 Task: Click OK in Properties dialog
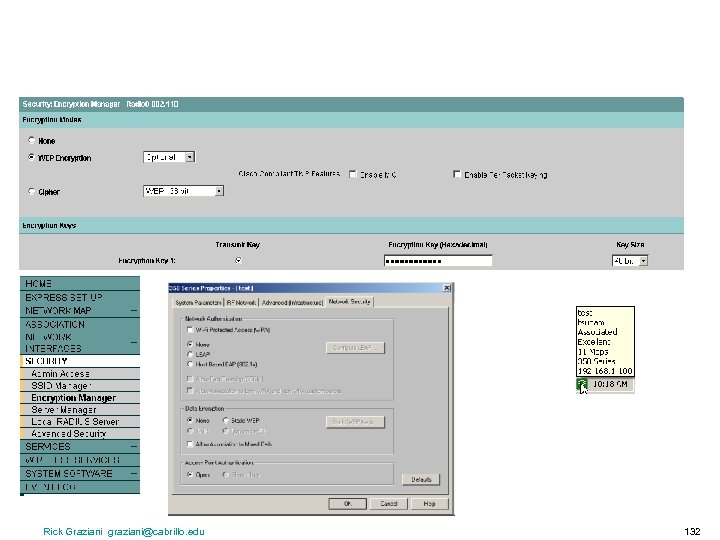pyautogui.click(x=348, y=504)
